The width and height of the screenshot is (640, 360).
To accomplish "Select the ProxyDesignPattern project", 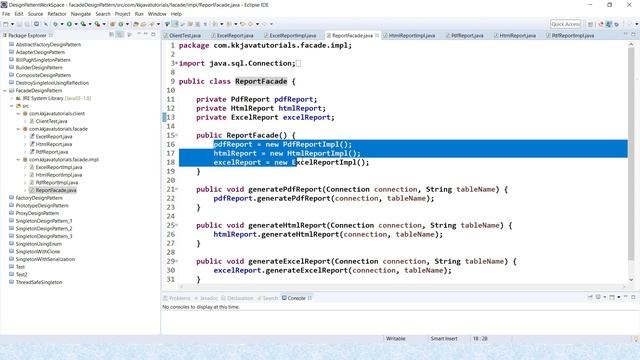I will 37,213.
